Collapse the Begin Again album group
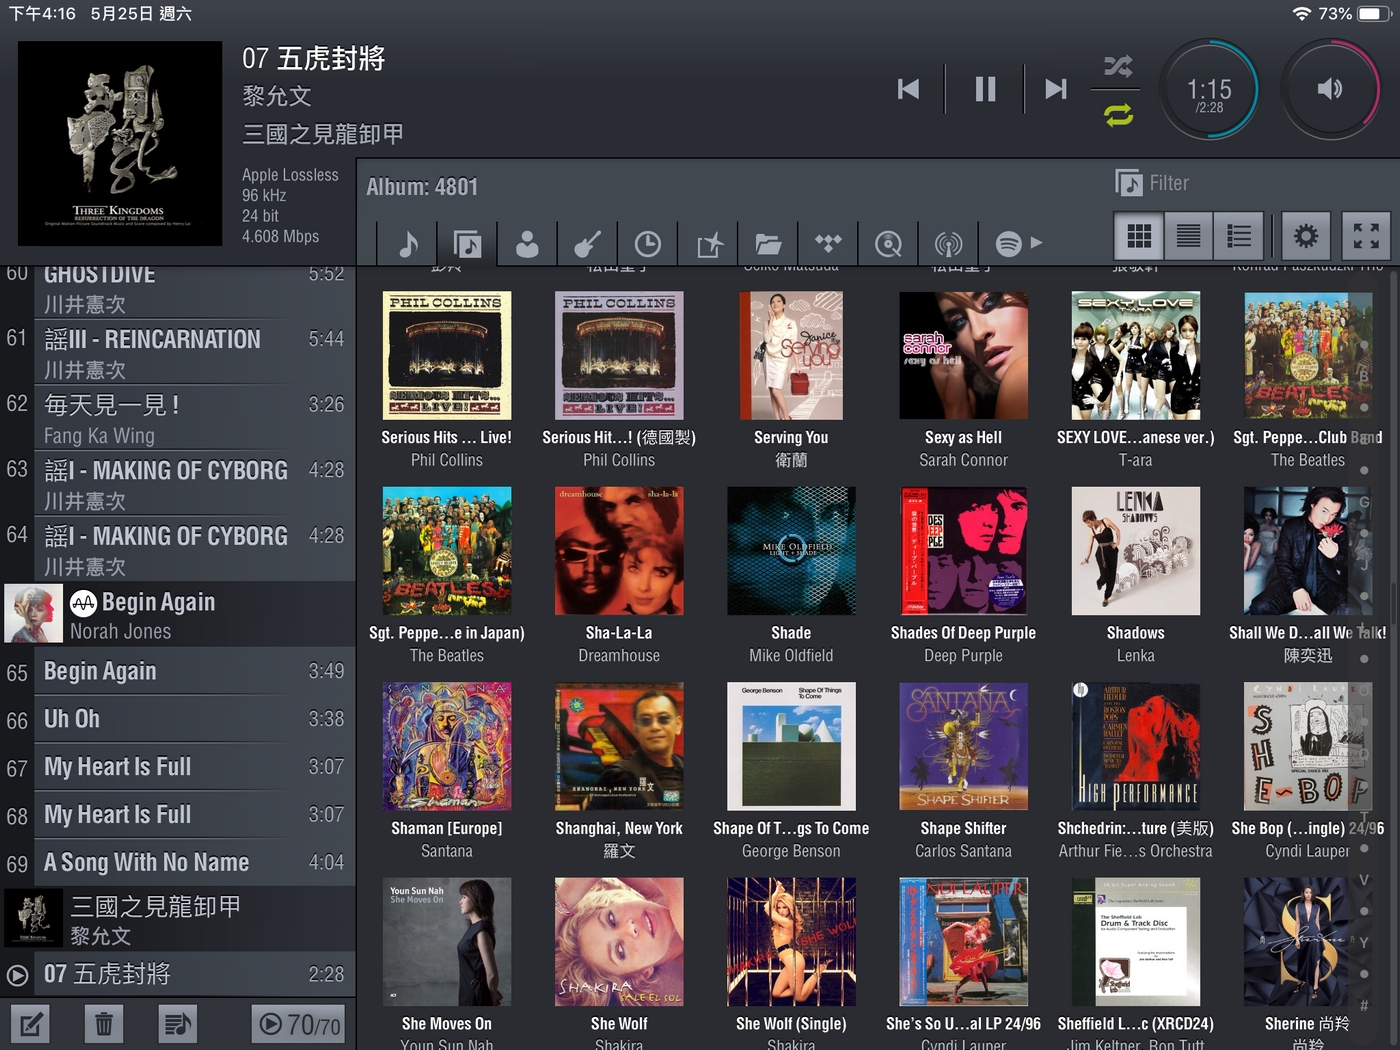 [180, 615]
